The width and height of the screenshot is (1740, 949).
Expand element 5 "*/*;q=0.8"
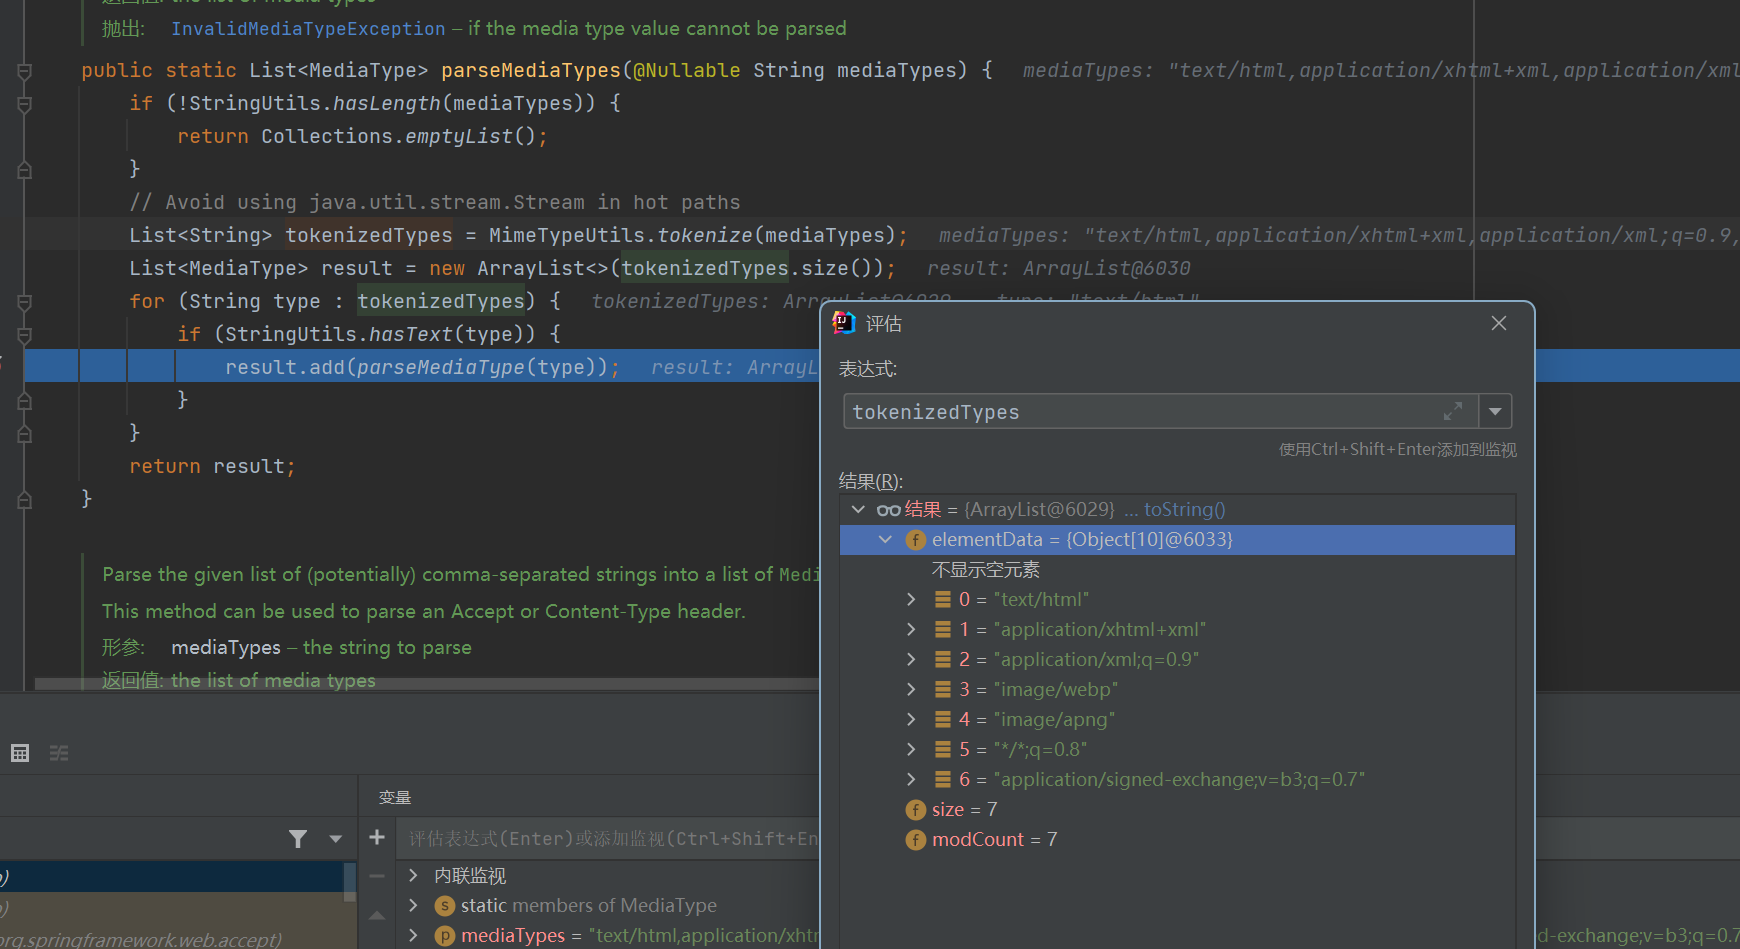click(911, 749)
